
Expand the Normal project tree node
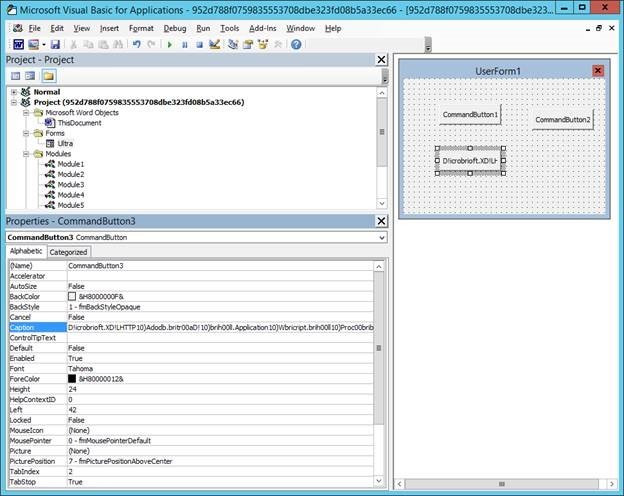point(13,92)
